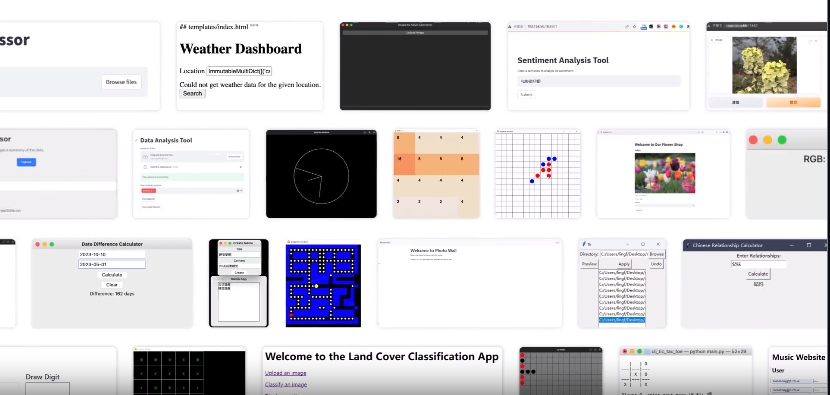Open the "Upload an image" link
The image size is (830, 395).
pyautogui.click(x=285, y=373)
